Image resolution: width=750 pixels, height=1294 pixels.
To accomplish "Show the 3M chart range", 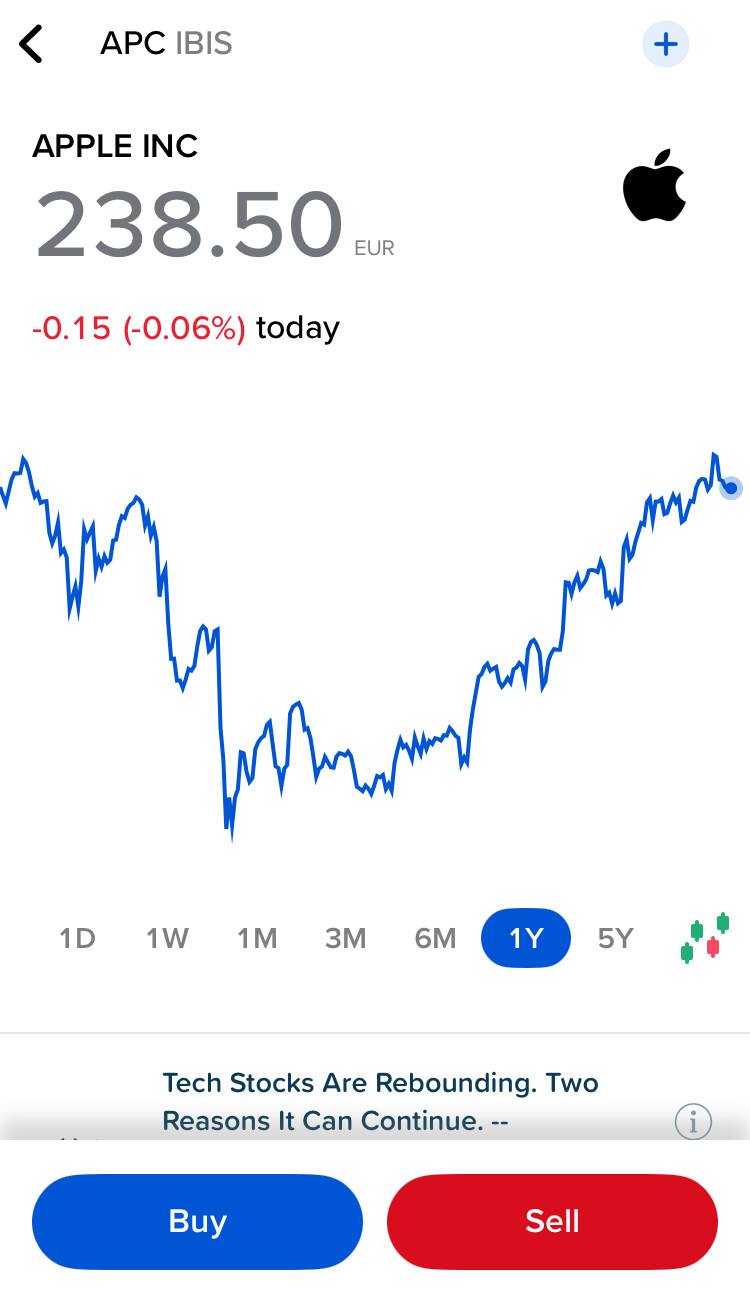I will [346, 939].
